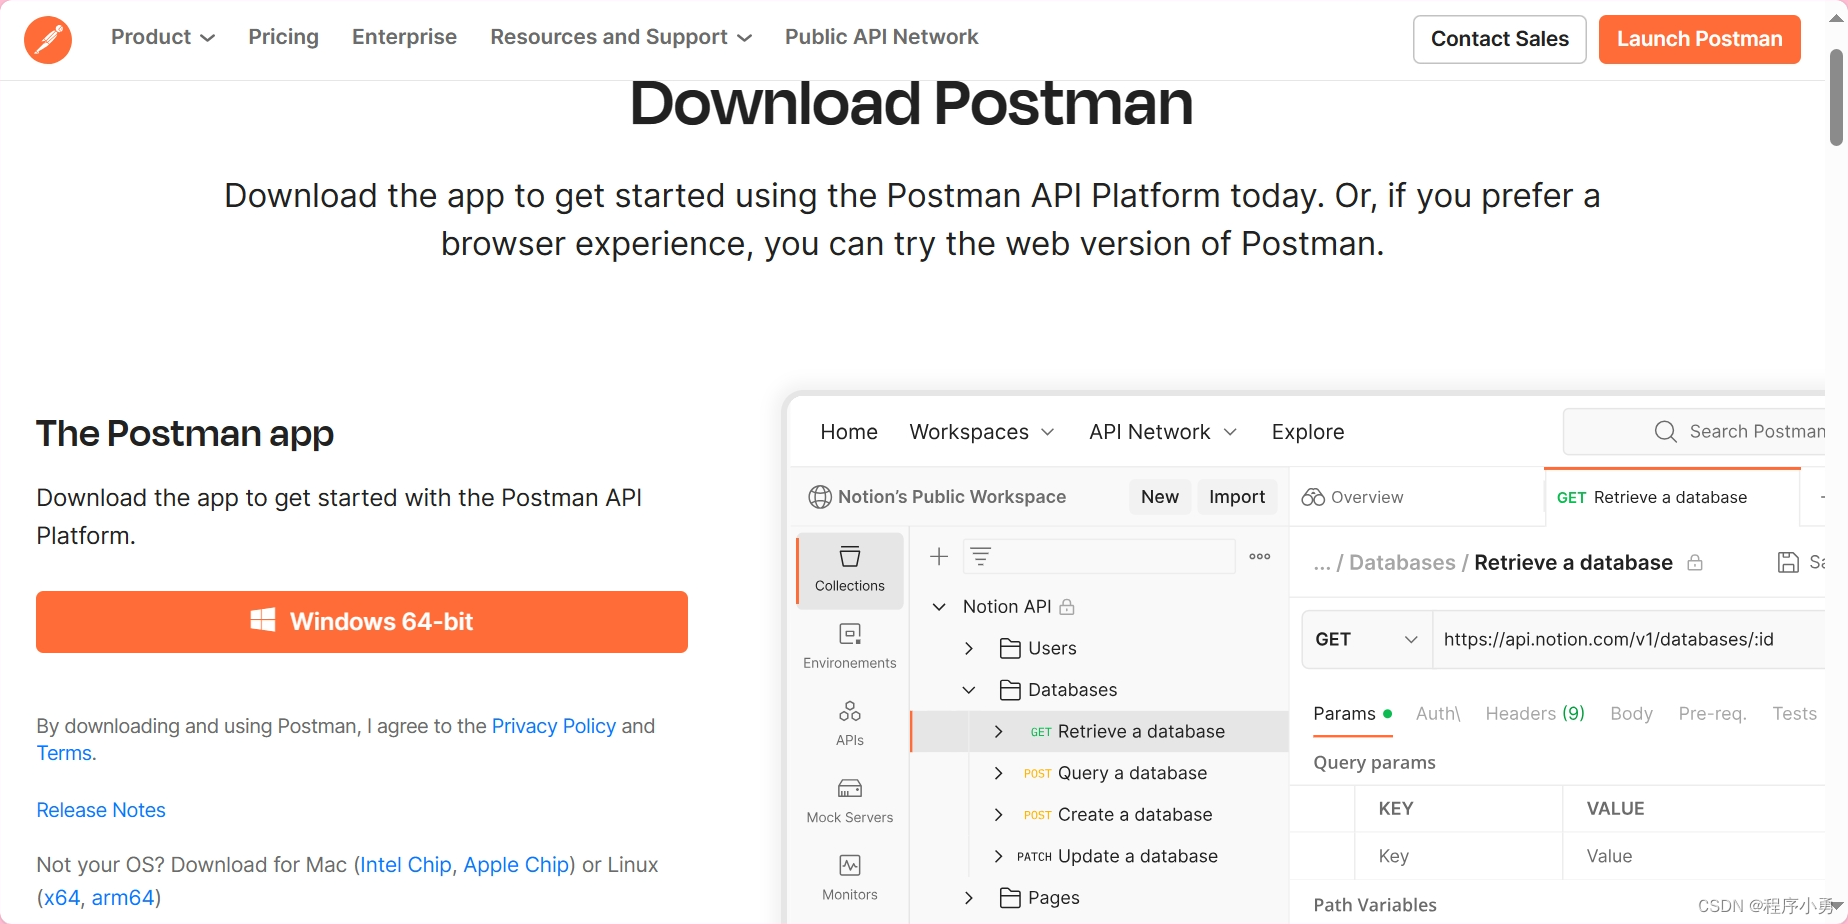The image size is (1848, 924).
Task: Click the plus add collection icon
Action: pyautogui.click(x=938, y=557)
